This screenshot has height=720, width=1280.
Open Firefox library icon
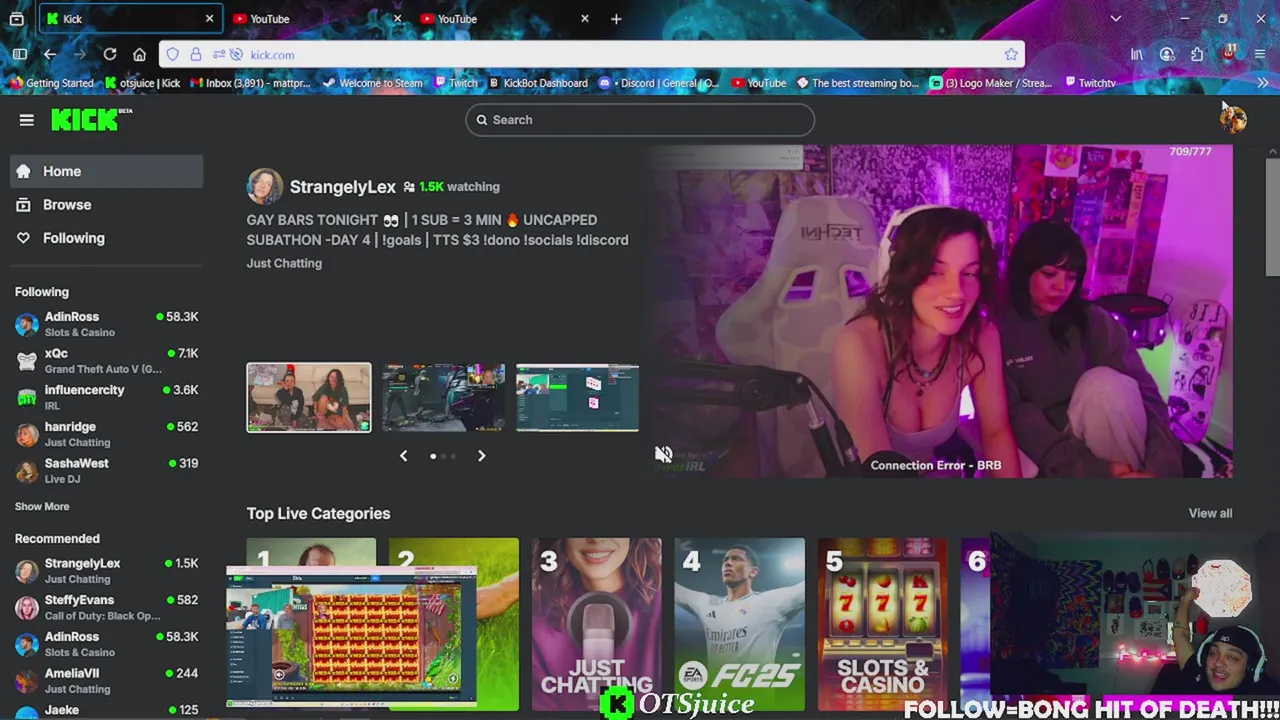1137,55
